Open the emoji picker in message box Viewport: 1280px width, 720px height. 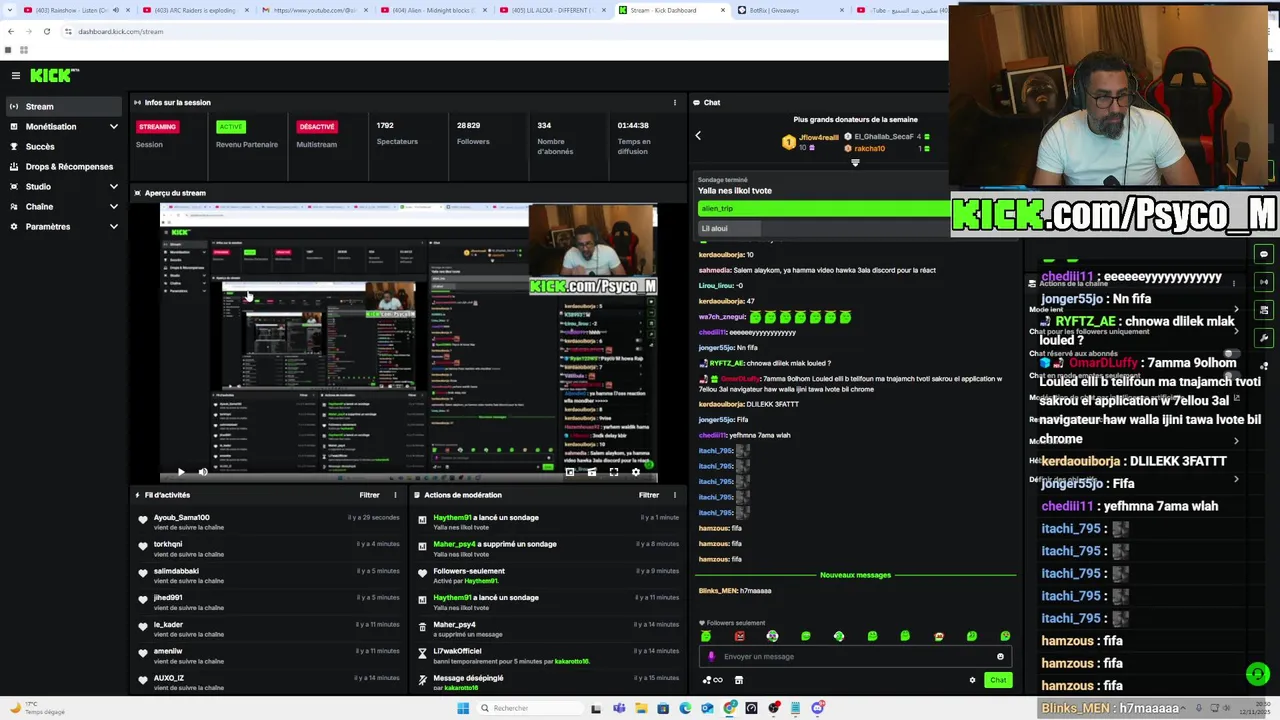coord(1000,657)
